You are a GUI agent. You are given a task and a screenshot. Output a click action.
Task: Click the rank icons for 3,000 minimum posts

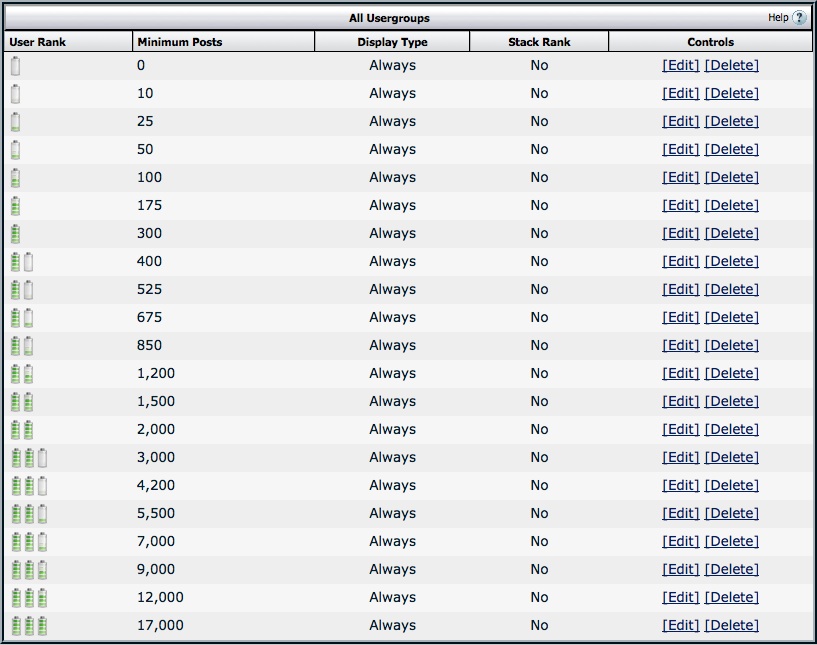(29, 458)
